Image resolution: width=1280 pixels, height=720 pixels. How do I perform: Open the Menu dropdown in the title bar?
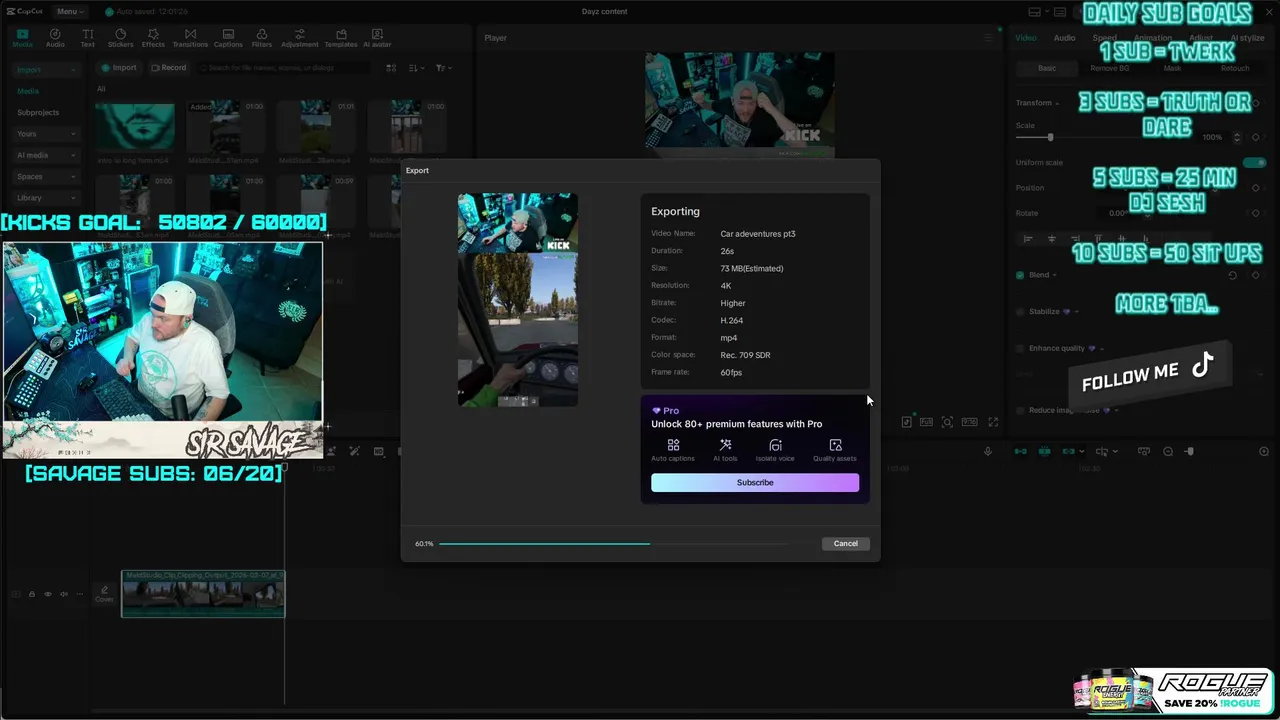tap(69, 11)
